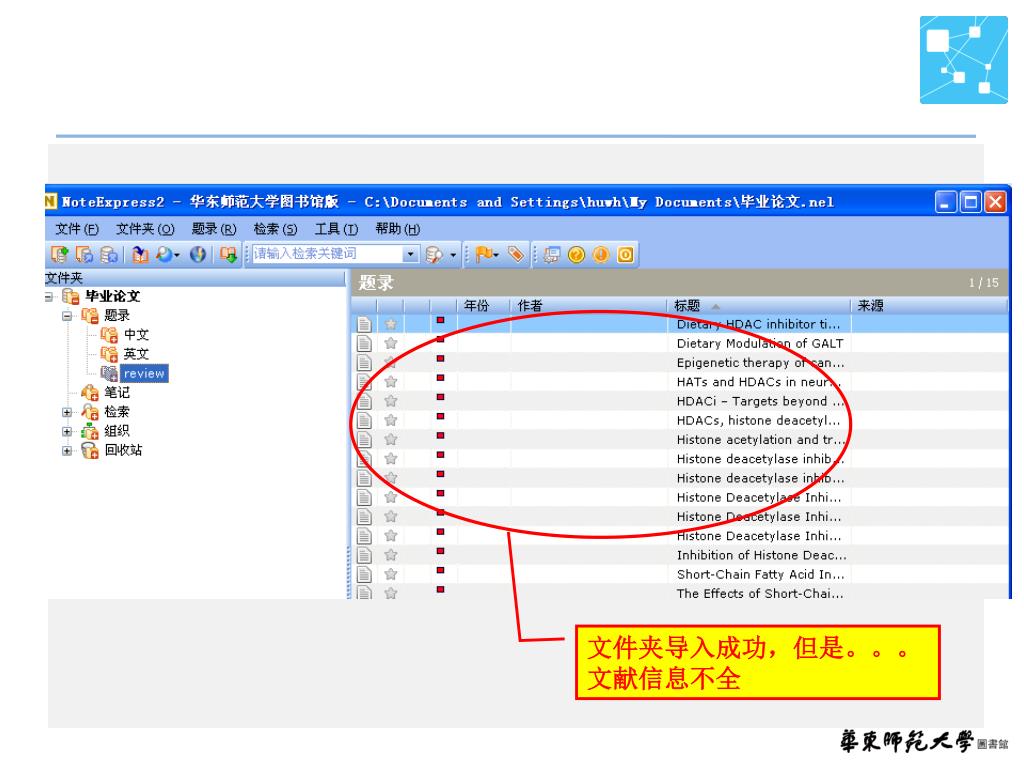Click red priority mark on Dietary HDAC row

tap(440, 320)
